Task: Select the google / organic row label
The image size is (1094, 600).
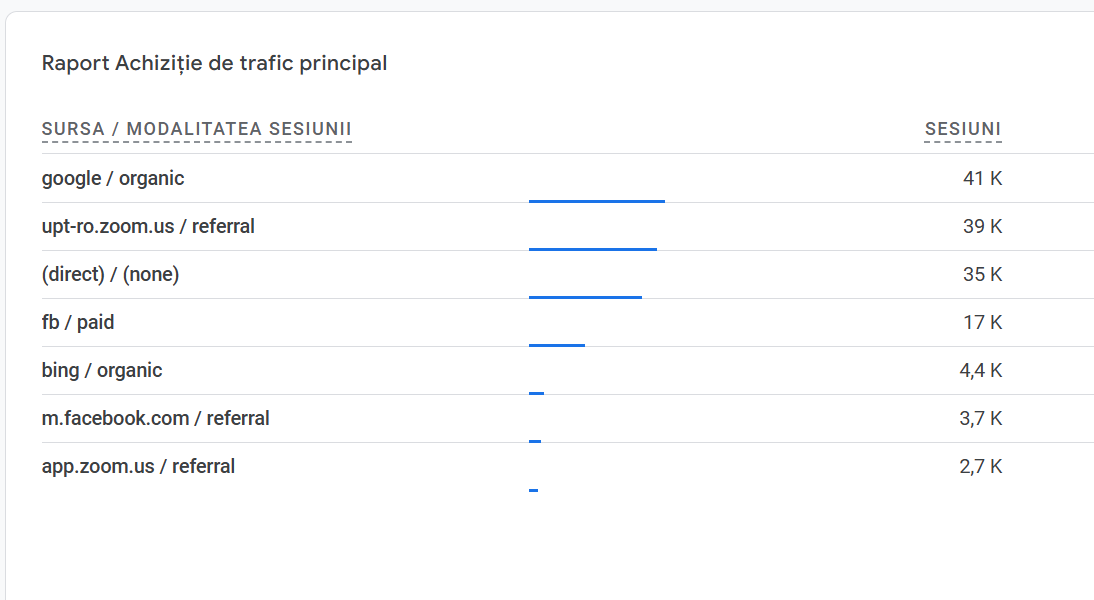Action: (x=113, y=179)
